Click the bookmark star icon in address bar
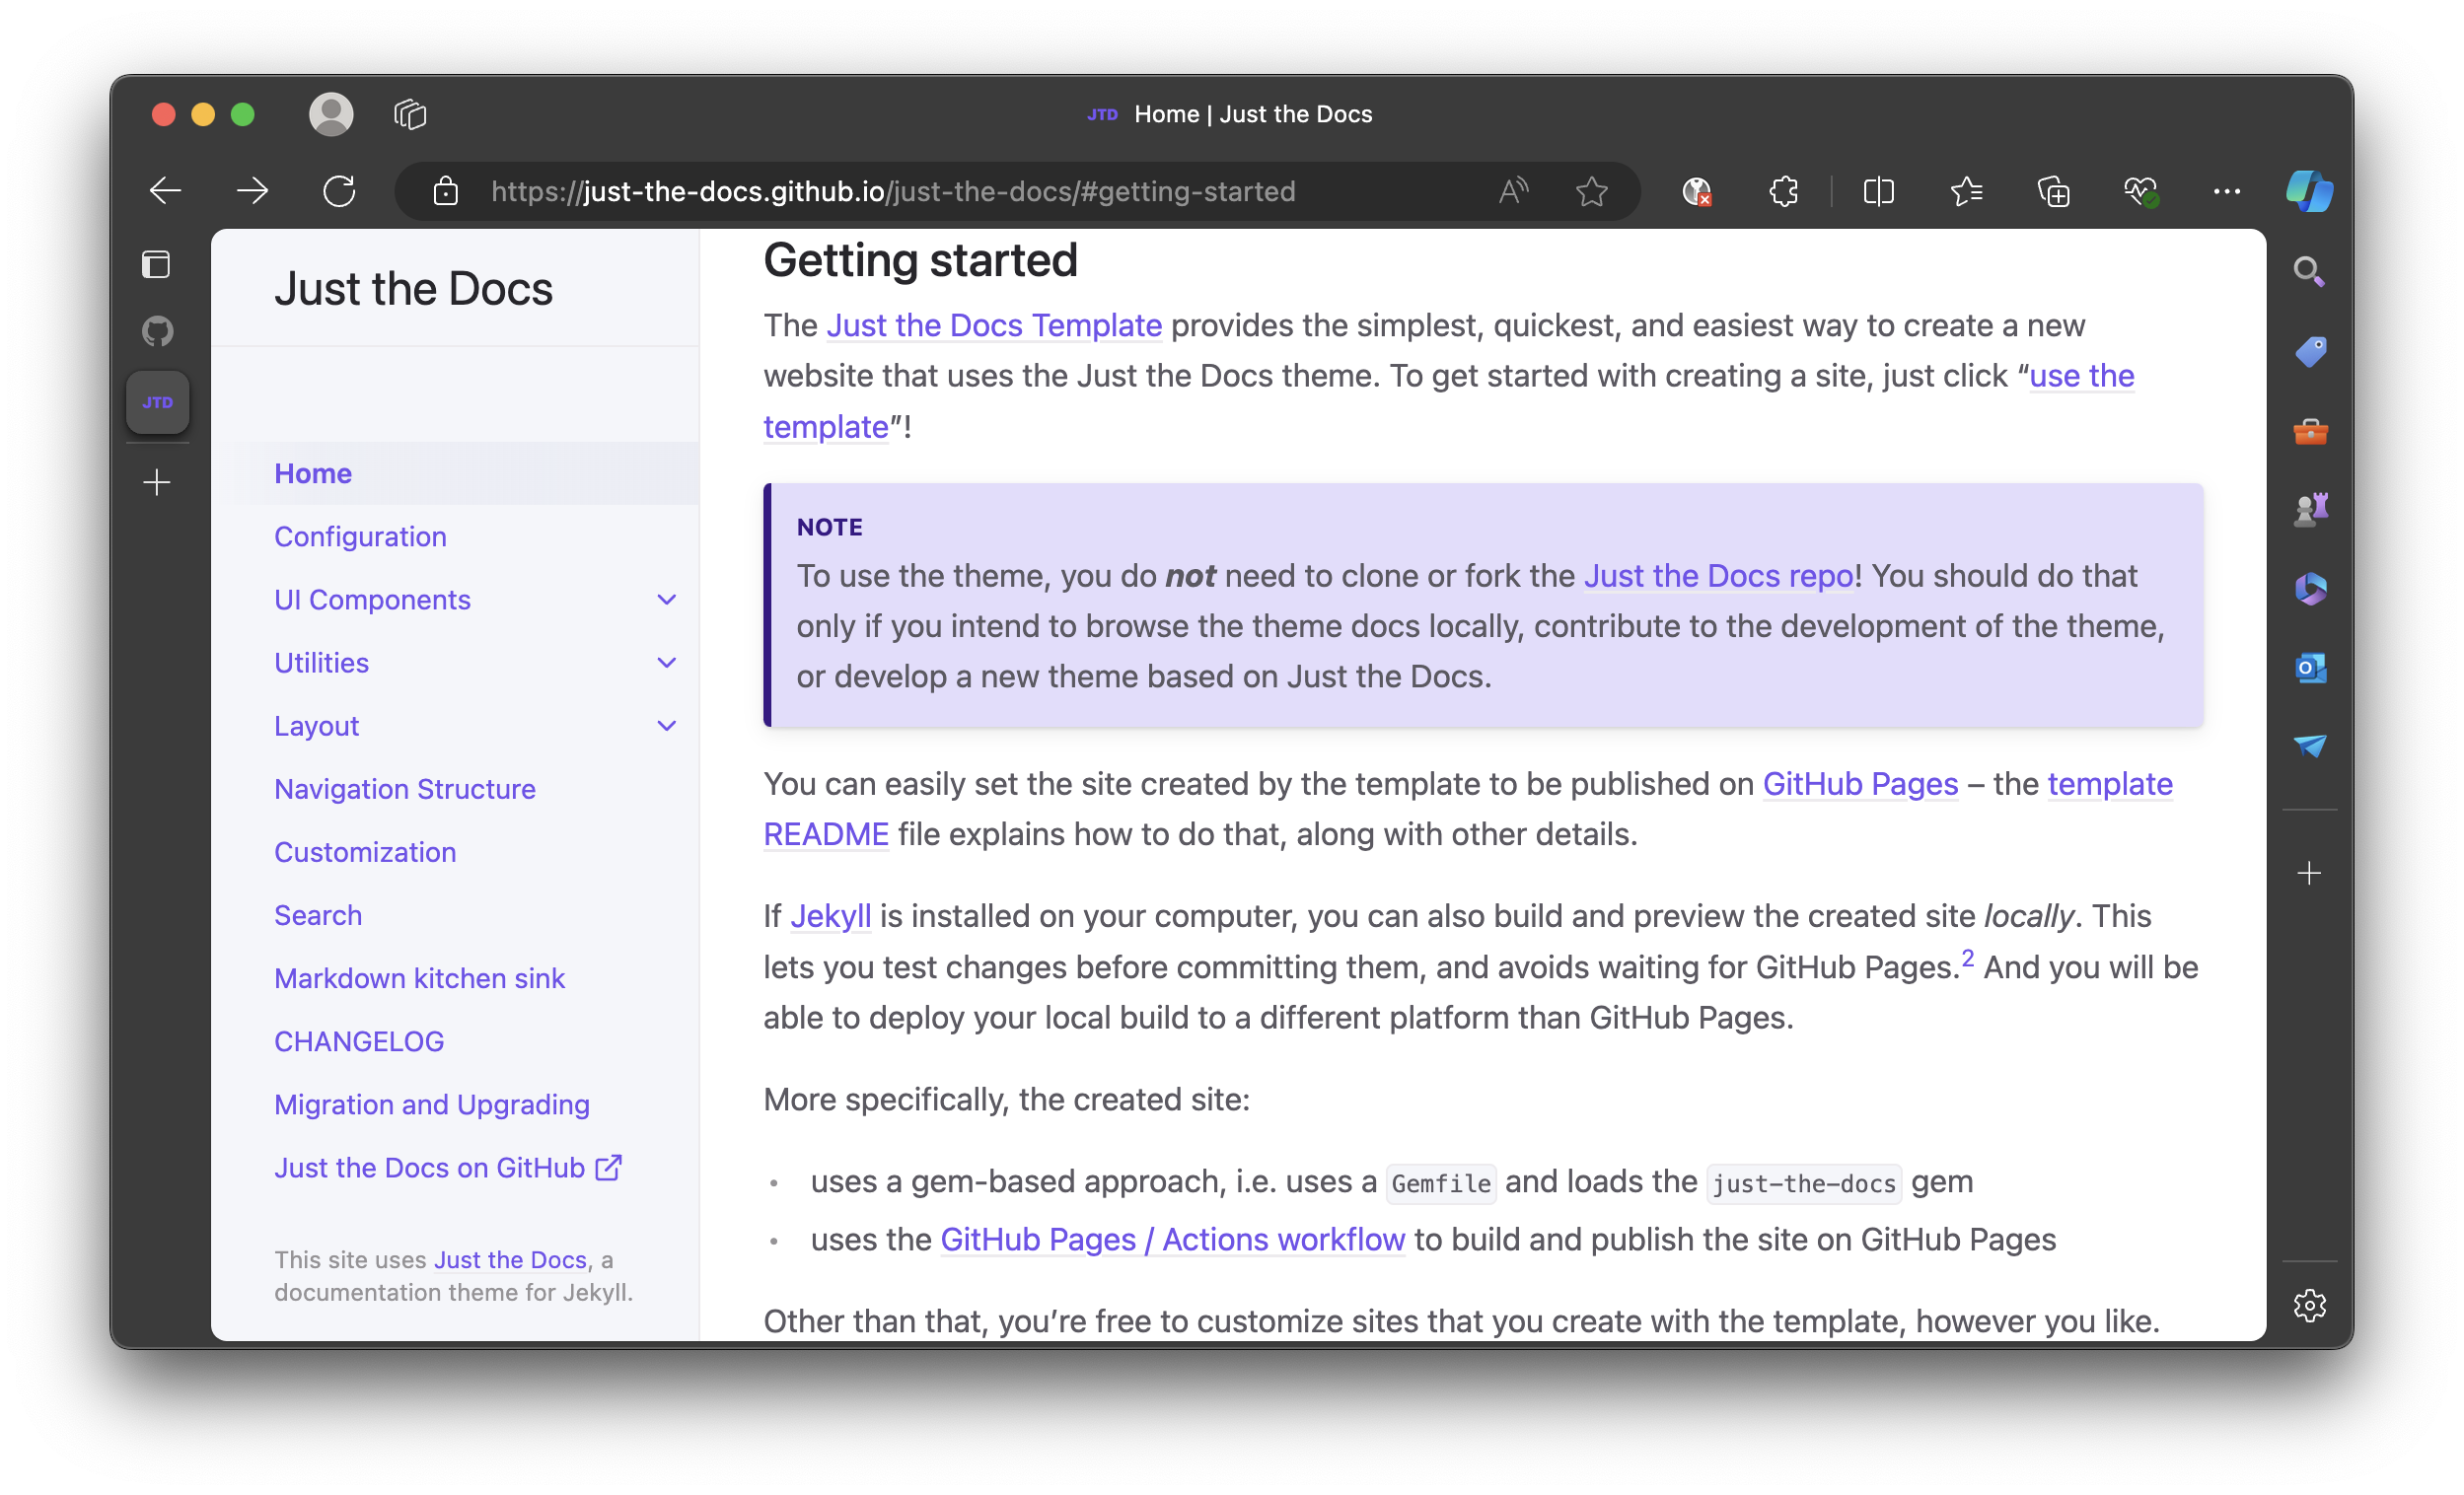Image resolution: width=2464 pixels, height=1495 pixels. tap(1593, 191)
